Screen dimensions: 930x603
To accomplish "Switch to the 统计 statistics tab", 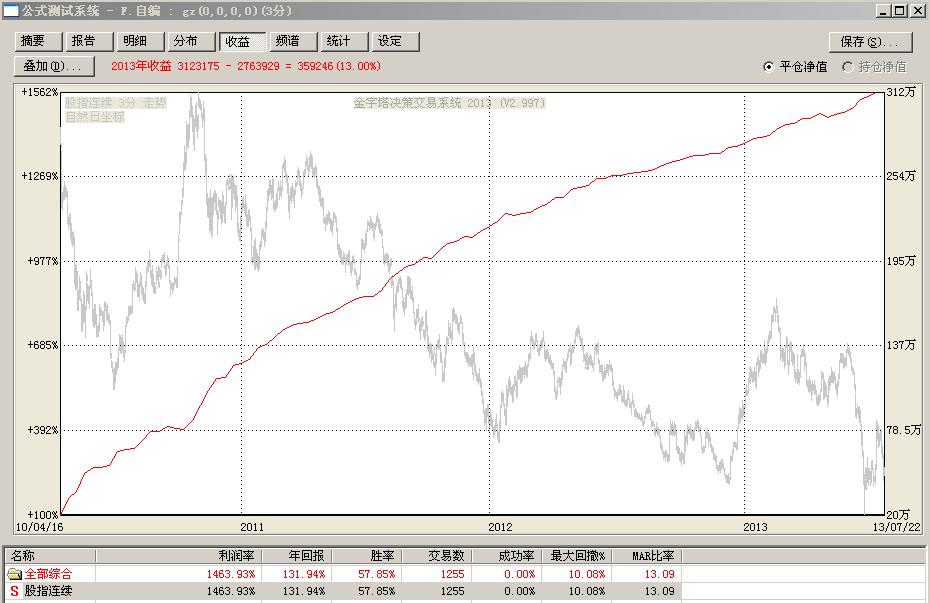I will pos(344,41).
